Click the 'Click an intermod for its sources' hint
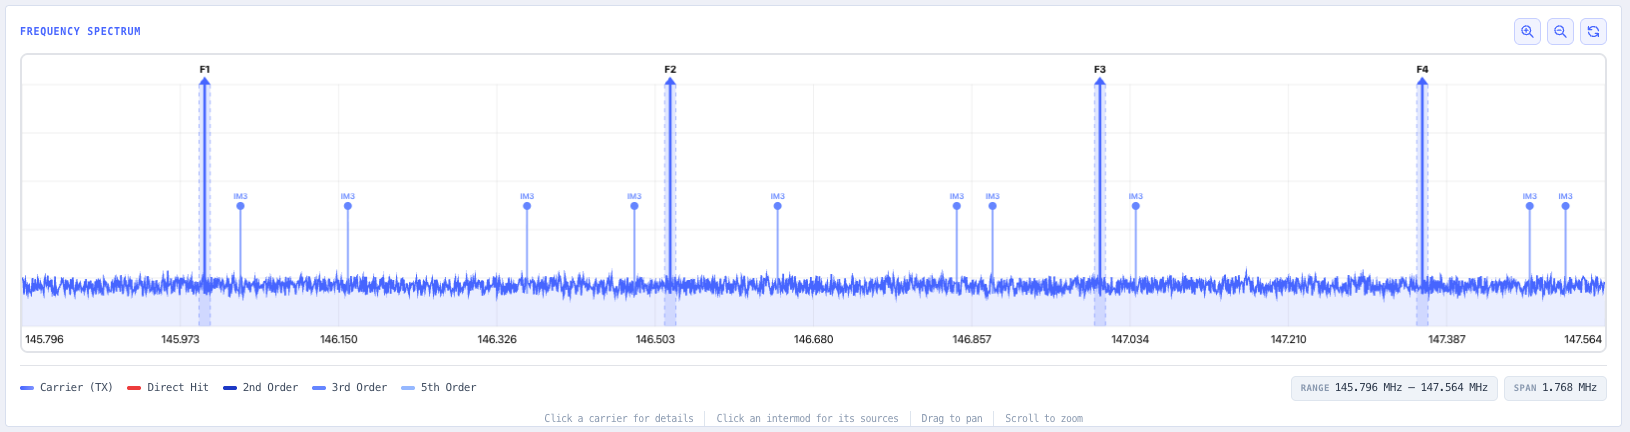 pyautogui.click(x=807, y=418)
